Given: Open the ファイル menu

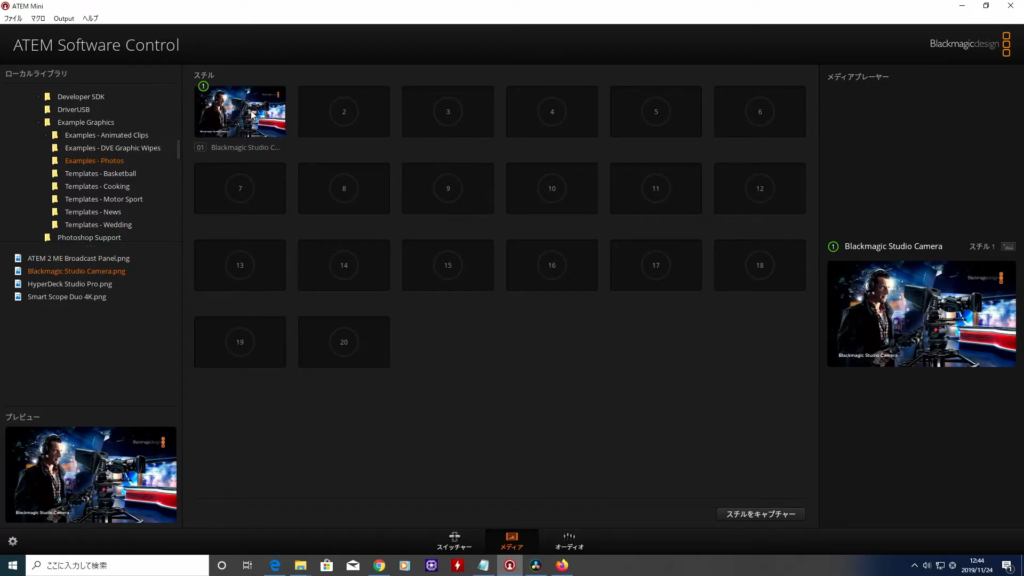Looking at the screenshot, I should coord(13,18).
